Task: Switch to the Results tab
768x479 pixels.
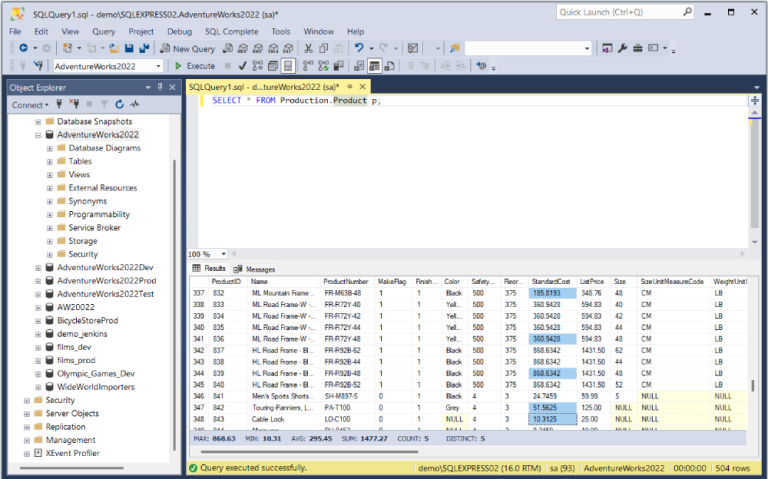Action: (209, 268)
